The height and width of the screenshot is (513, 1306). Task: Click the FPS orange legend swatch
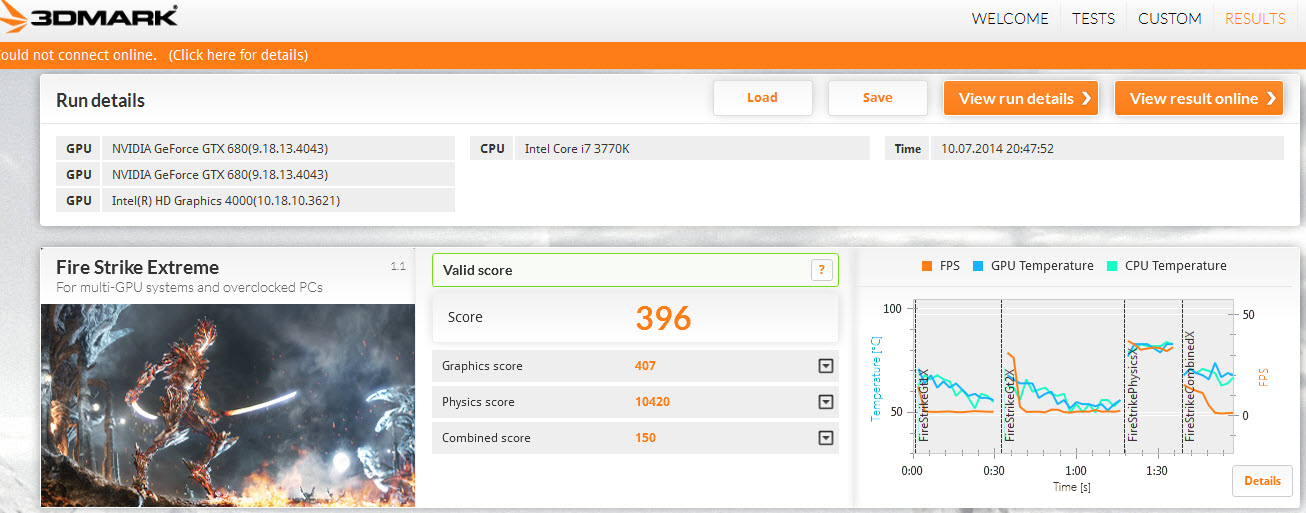coord(929,266)
